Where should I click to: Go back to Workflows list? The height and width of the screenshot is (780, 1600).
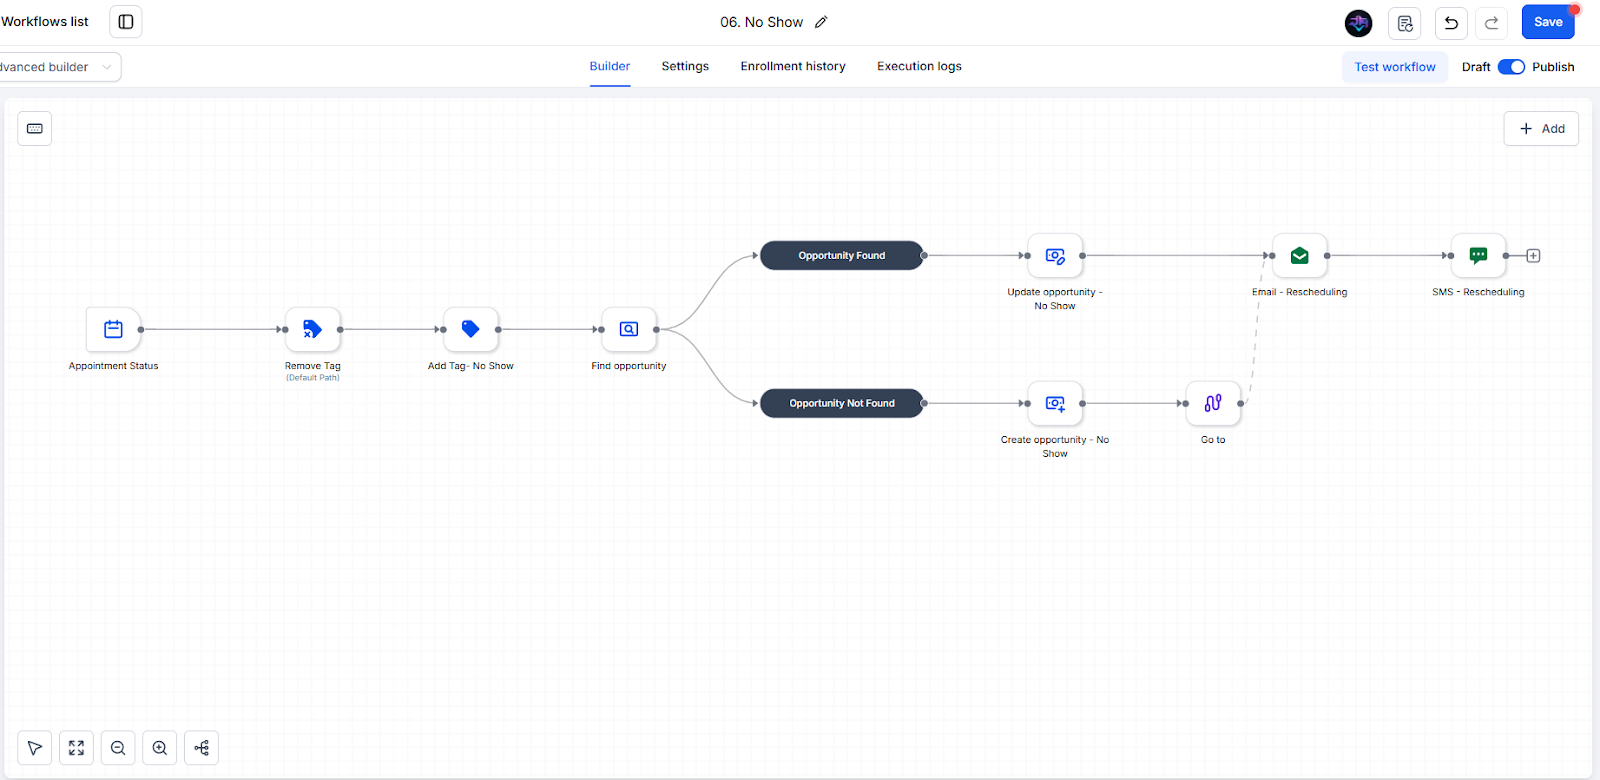pos(45,21)
